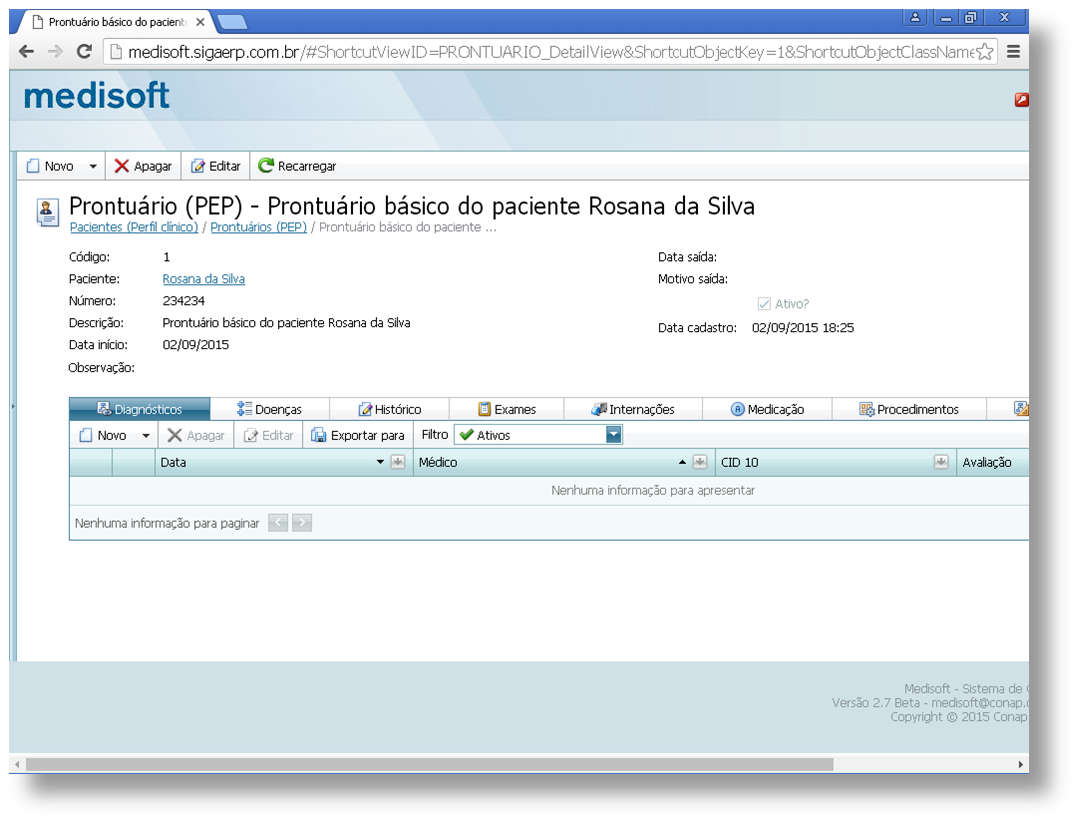The image size is (1078, 823).
Task: Click the red icon at header right
Action: click(1022, 100)
